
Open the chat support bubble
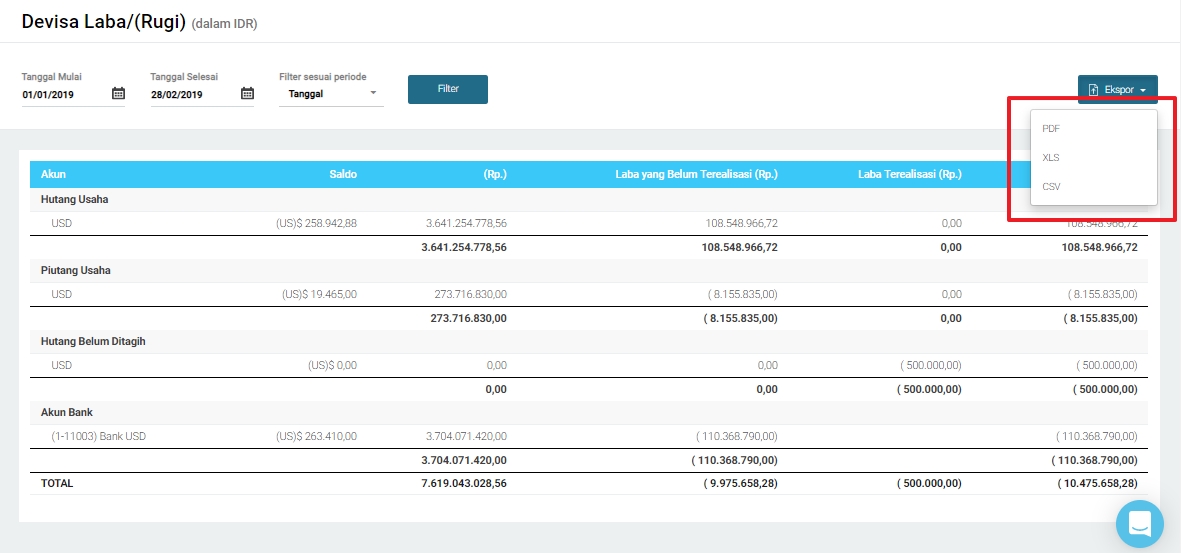(x=1140, y=524)
